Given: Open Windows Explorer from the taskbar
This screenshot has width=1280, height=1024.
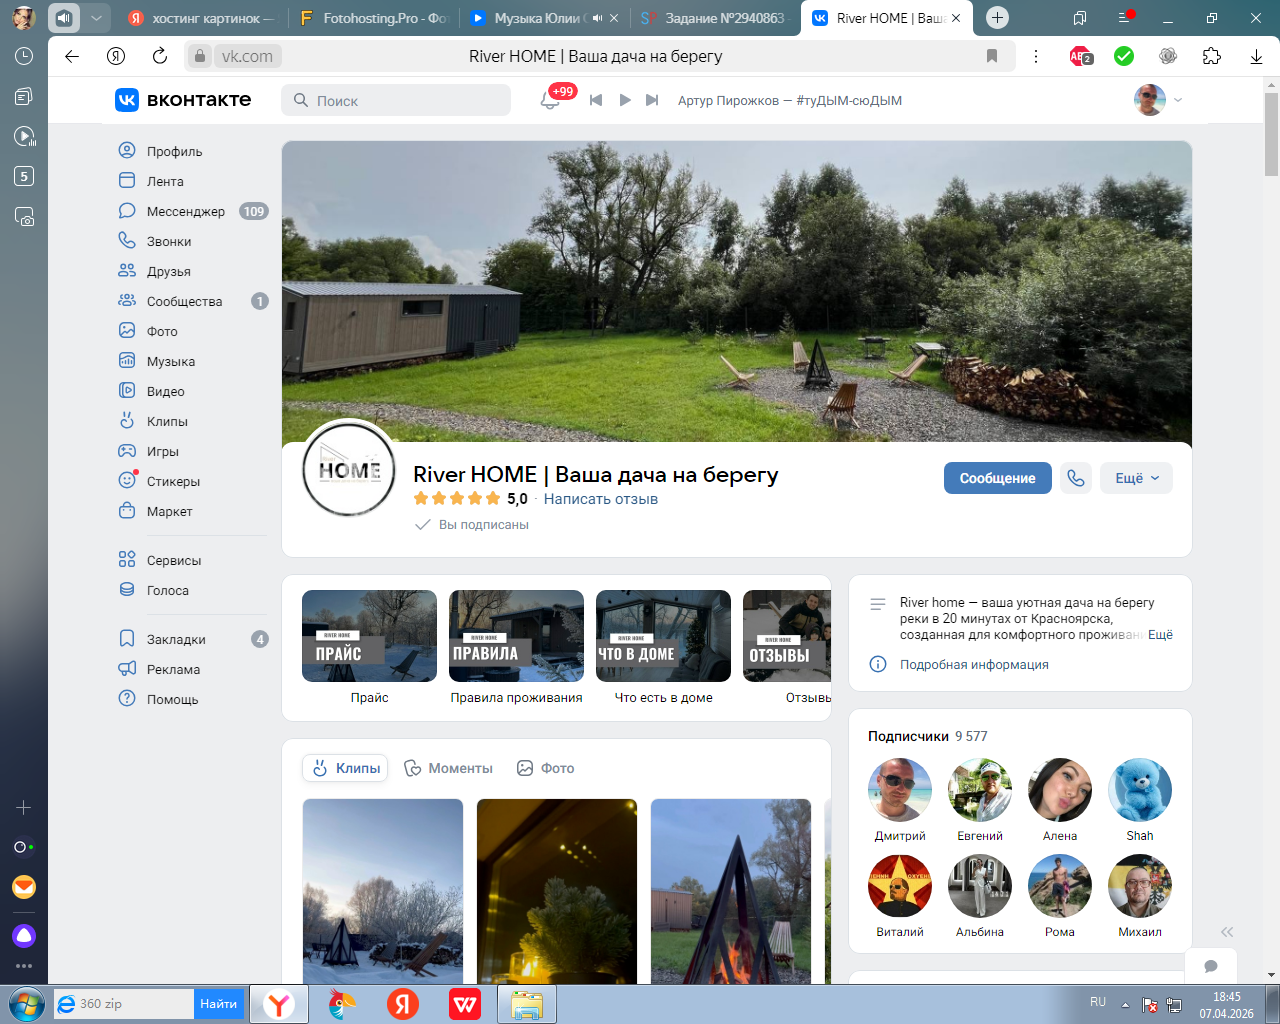Looking at the screenshot, I should [x=527, y=1004].
